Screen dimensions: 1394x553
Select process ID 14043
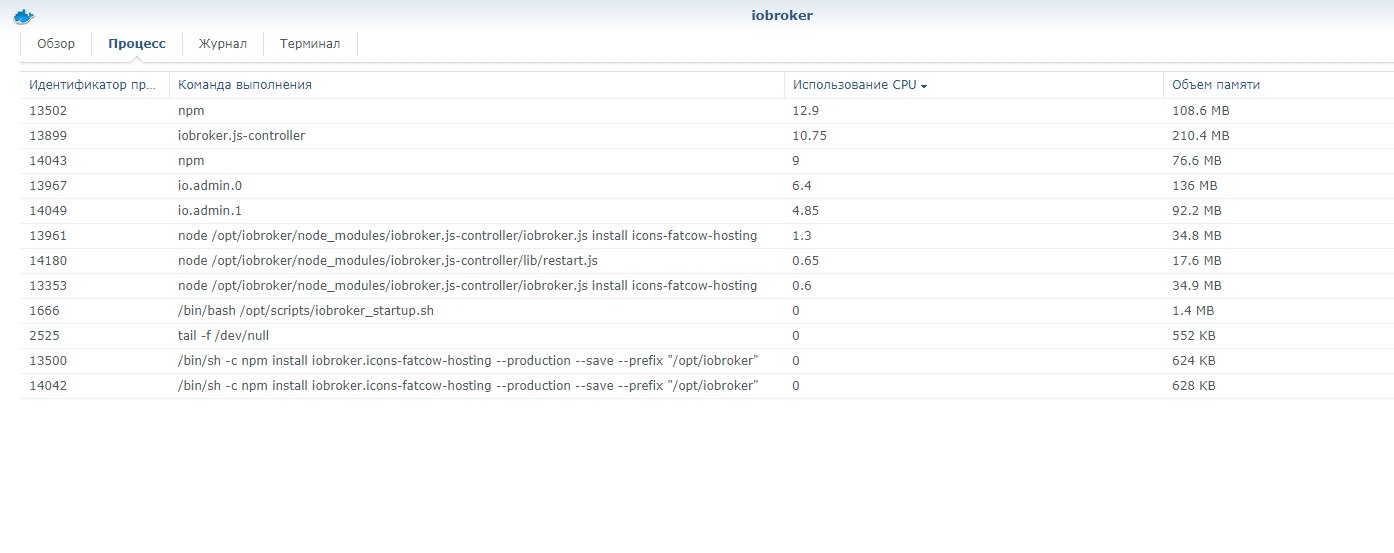pyautogui.click(x=48, y=160)
